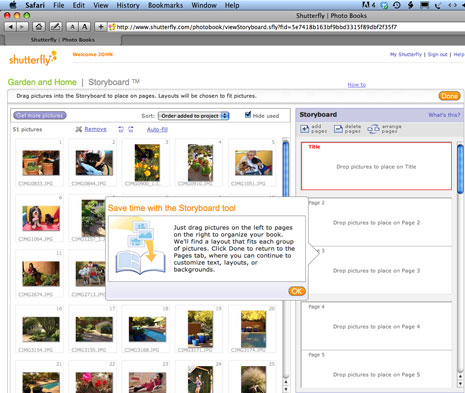Select picture number 19 blue pots thumbnail
Screen dimensions: 465x393
(x=200, y=329)
